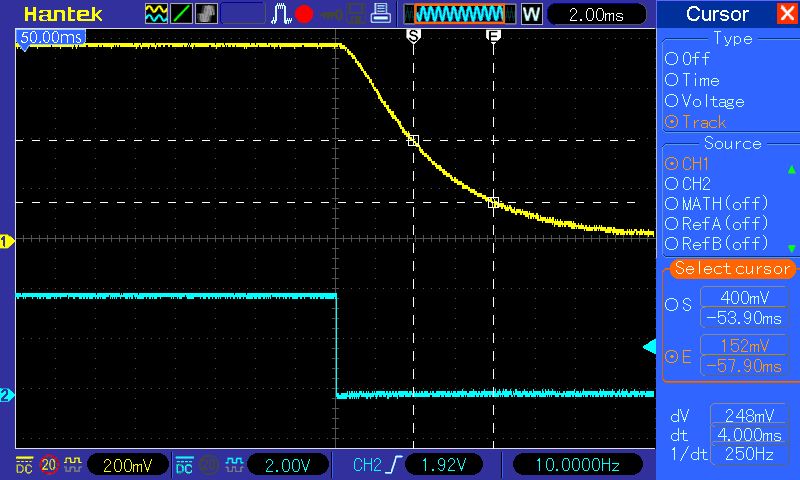Screen dimensions: 800x480
Task: Click the cyan trigger level arrow
Action: pos(649,347)
